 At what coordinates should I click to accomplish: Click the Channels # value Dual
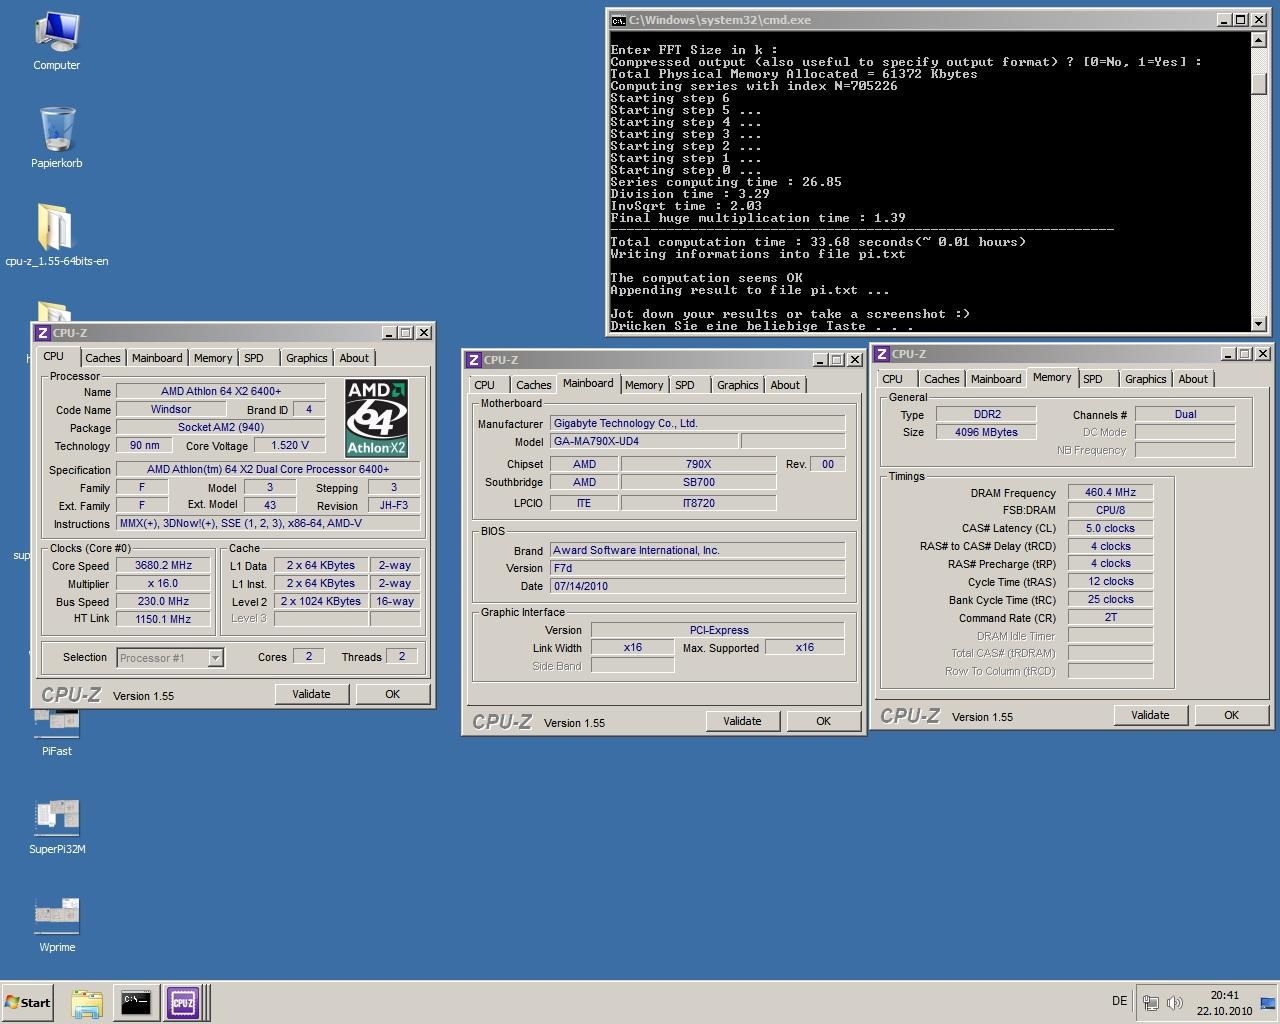[x=1185, y=415]
